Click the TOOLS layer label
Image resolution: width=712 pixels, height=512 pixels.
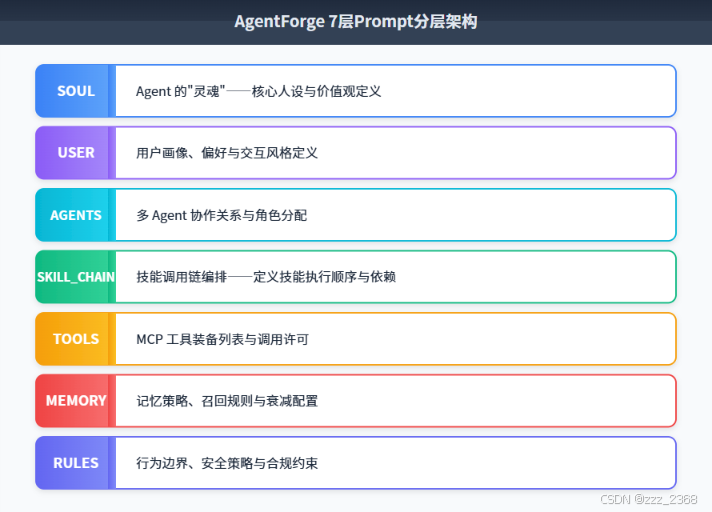(76, 339)
